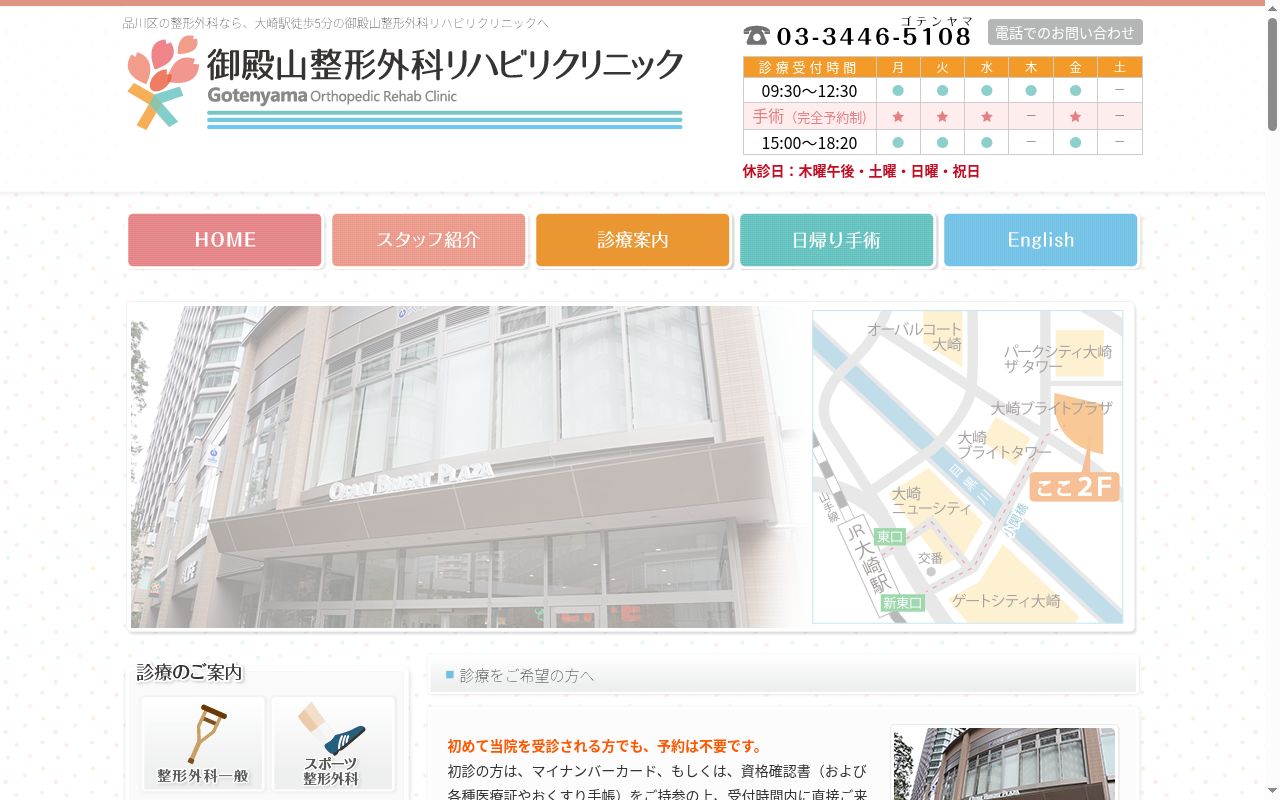
Task: Click the 木 column header in schedule
Action: coord(1031,67)
